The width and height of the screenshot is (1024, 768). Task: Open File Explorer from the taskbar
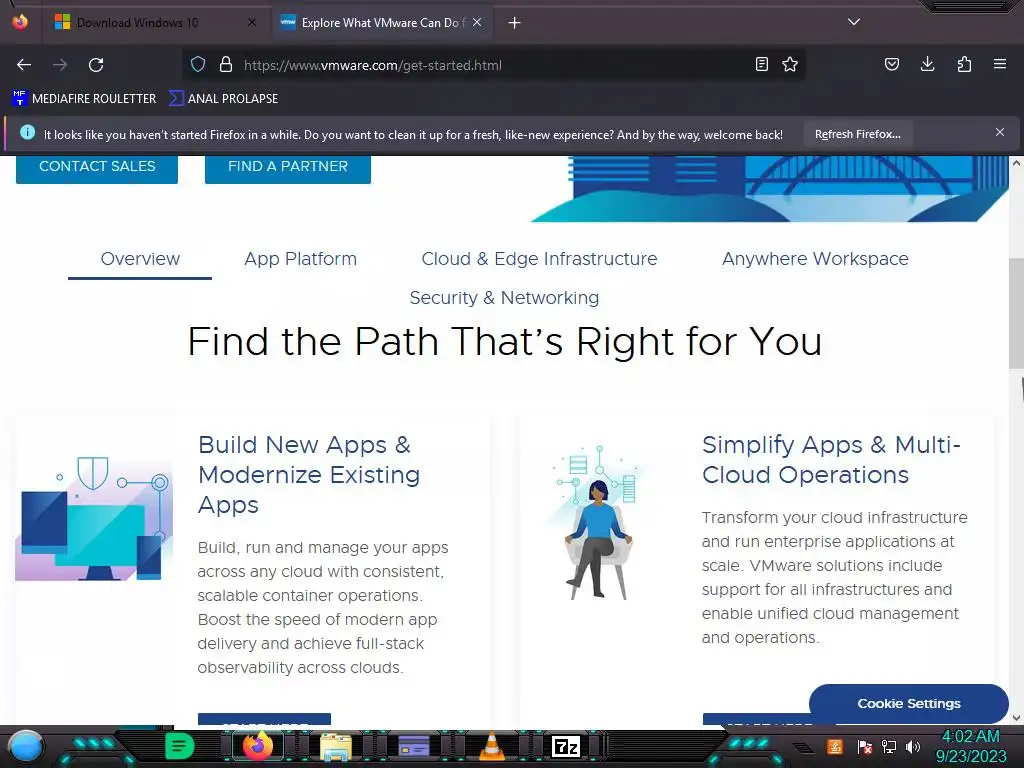[x=336, y=747]
